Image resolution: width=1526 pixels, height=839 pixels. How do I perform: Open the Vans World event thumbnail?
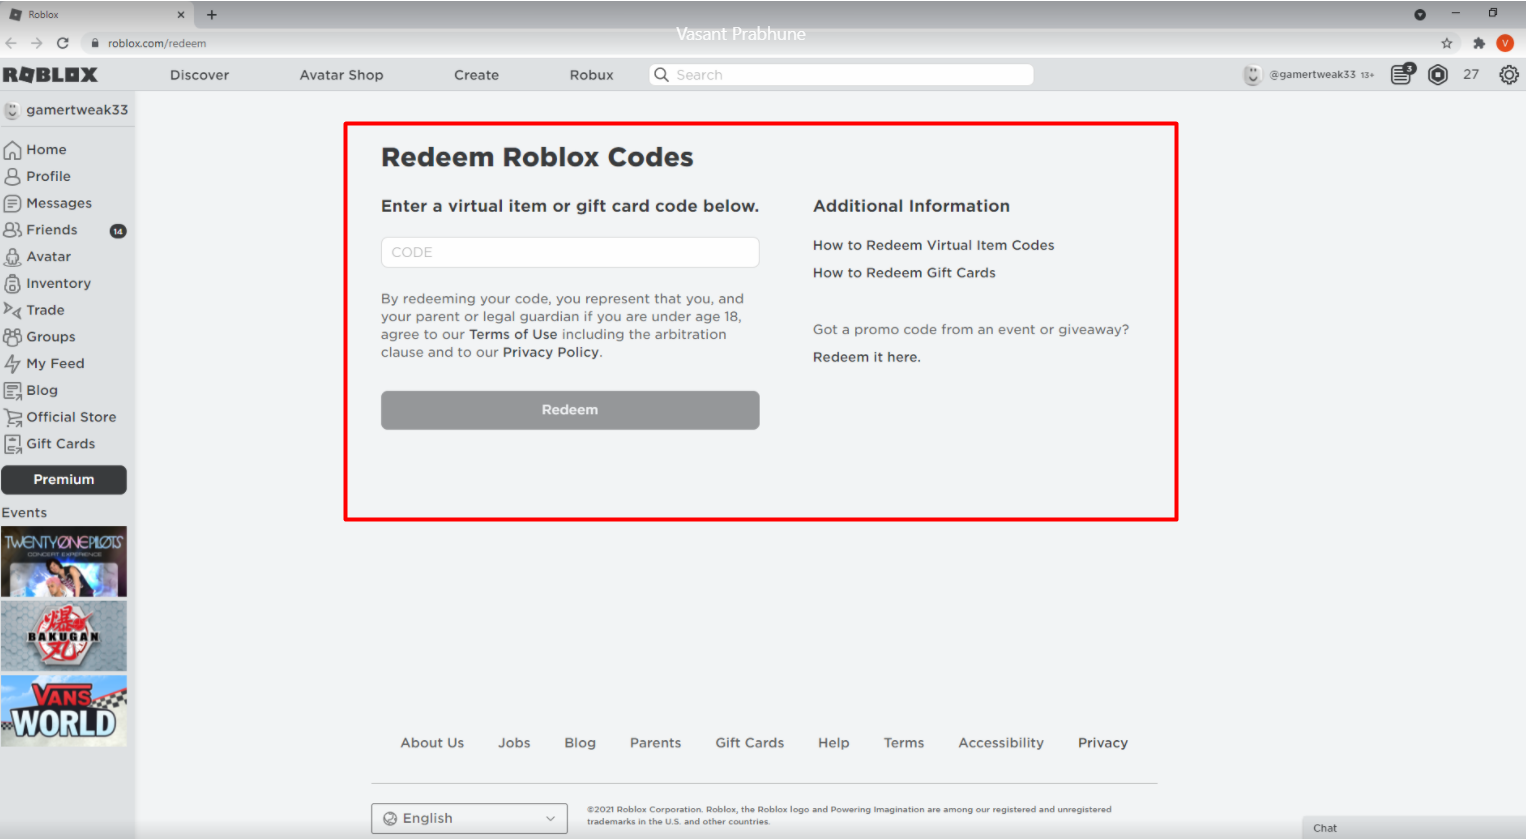(64, 711)
